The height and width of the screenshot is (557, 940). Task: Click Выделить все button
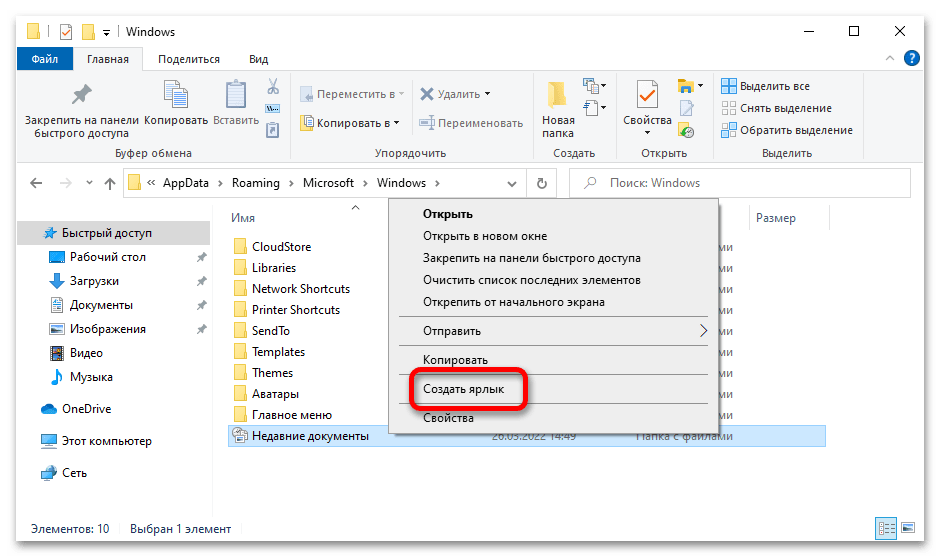tap(766, 86)
